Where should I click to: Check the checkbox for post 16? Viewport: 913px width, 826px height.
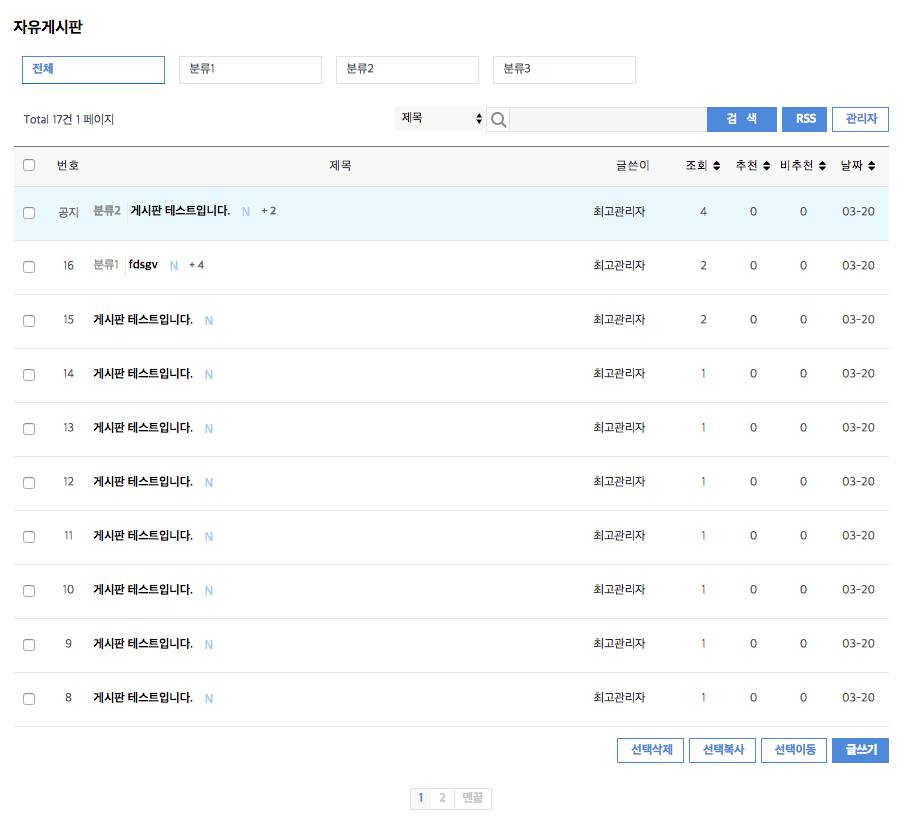(29, 267)
